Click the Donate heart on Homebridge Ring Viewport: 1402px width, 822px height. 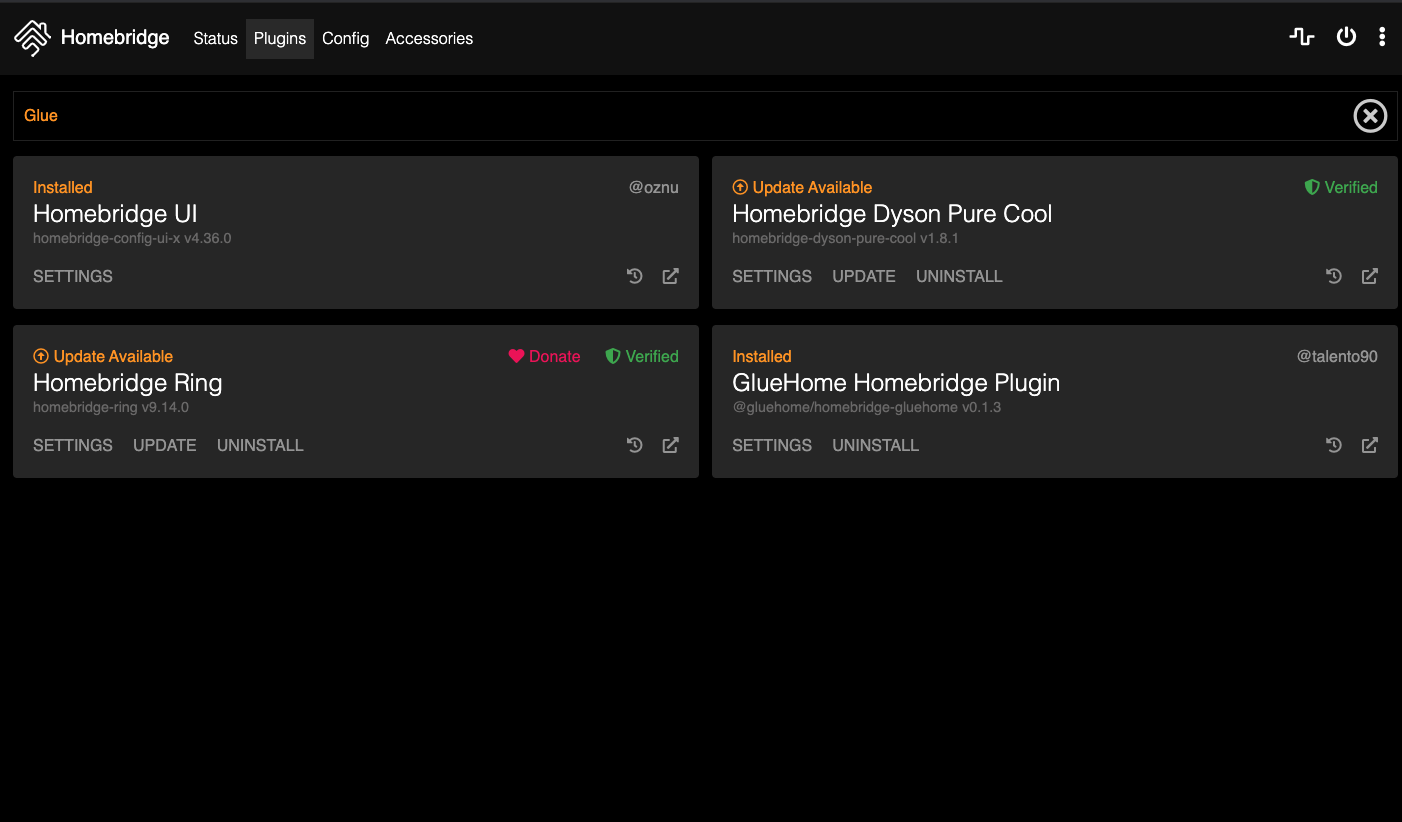(544, 356)
